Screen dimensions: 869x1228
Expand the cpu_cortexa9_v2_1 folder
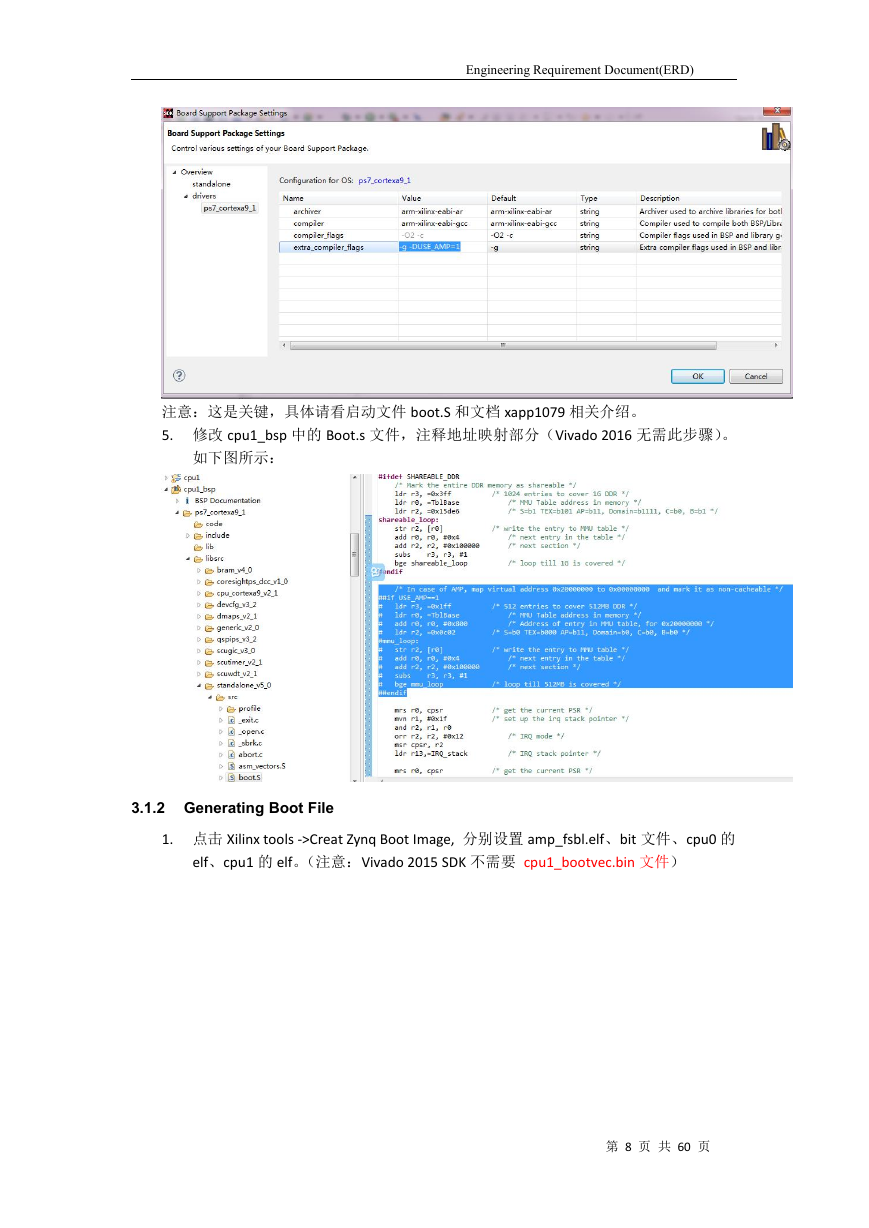pos(199,592)
